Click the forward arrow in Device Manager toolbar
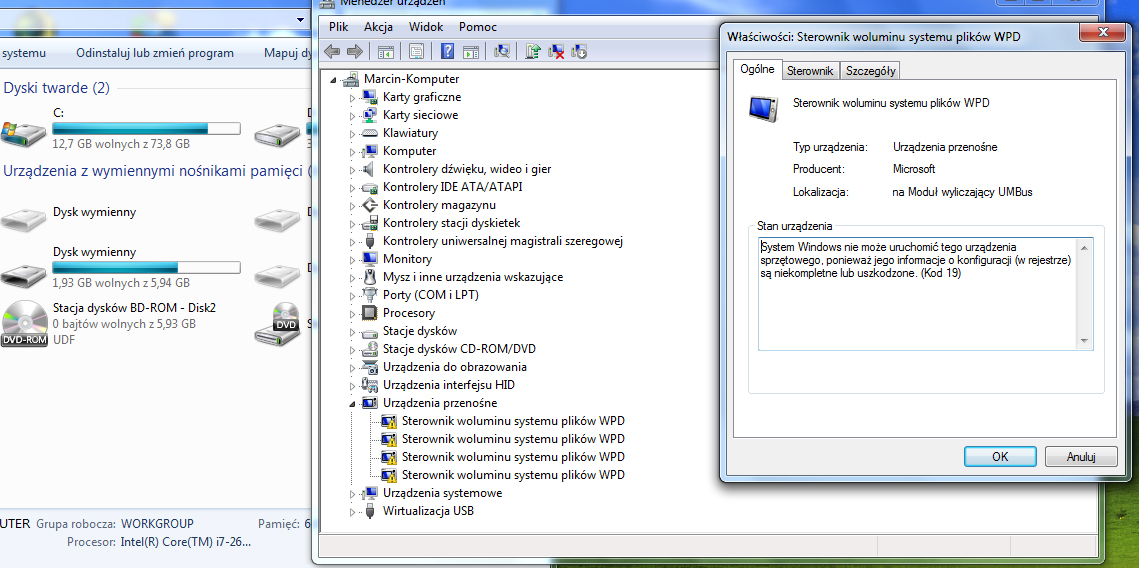The width and height of the screenshot is (1139, 568). pyautogui.click(x=354, y=52)
